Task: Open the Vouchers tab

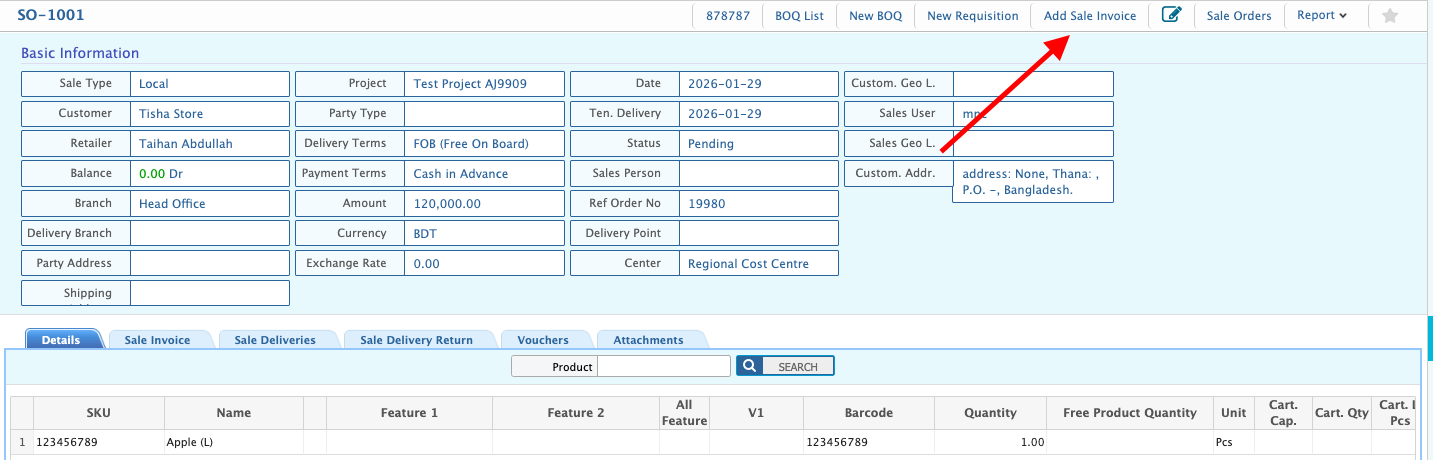Action: click(x=543, y=340)
